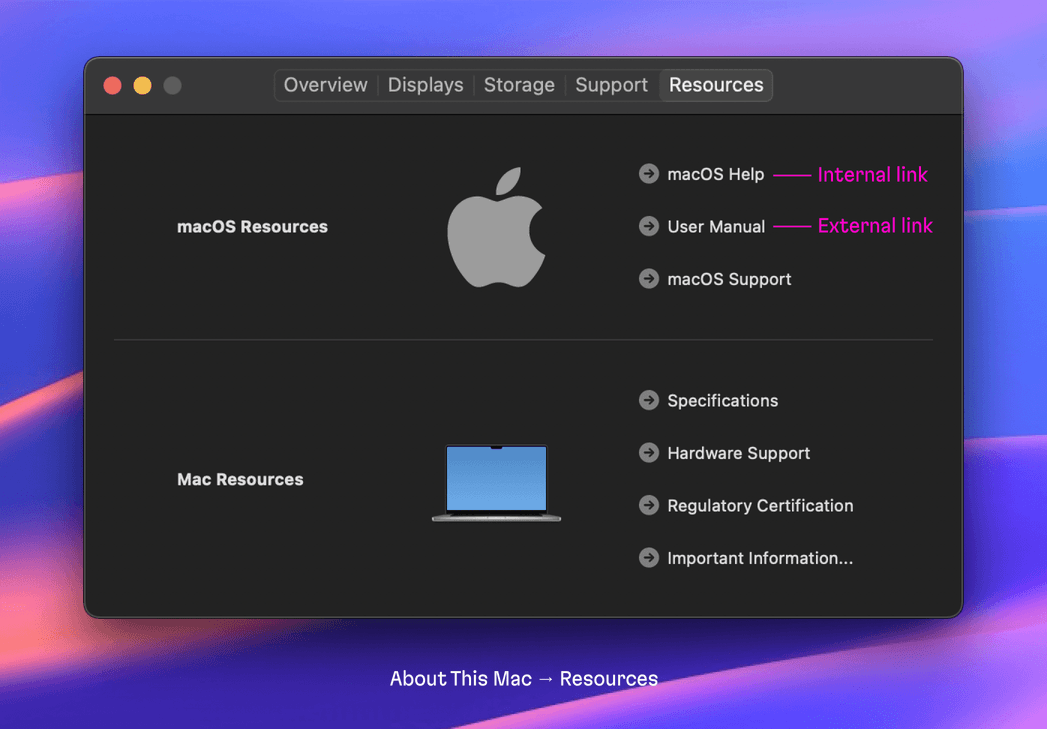Open the Specifications link
The height and width of the screenshot is (729, 1047).
click(722, 401)
